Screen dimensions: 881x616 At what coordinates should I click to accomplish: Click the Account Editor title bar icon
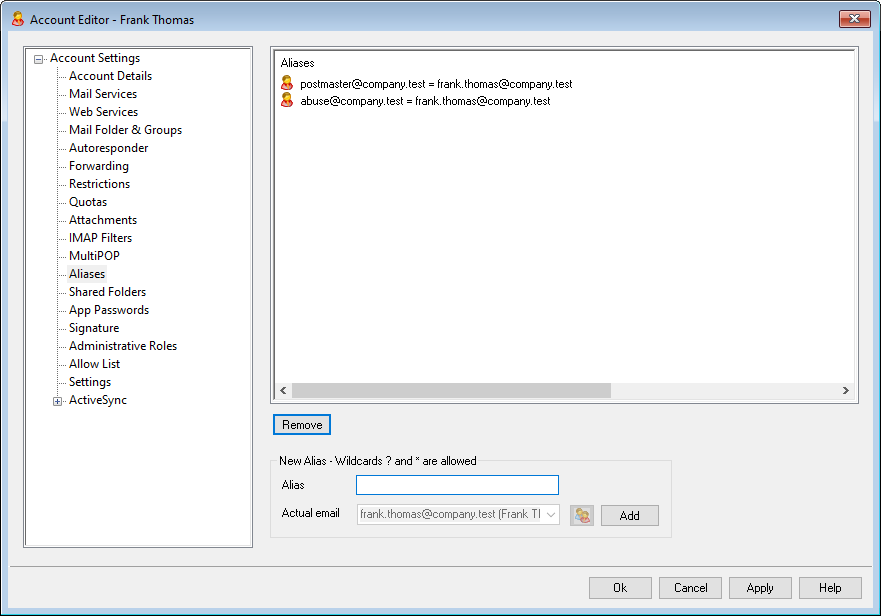[17, 19]
